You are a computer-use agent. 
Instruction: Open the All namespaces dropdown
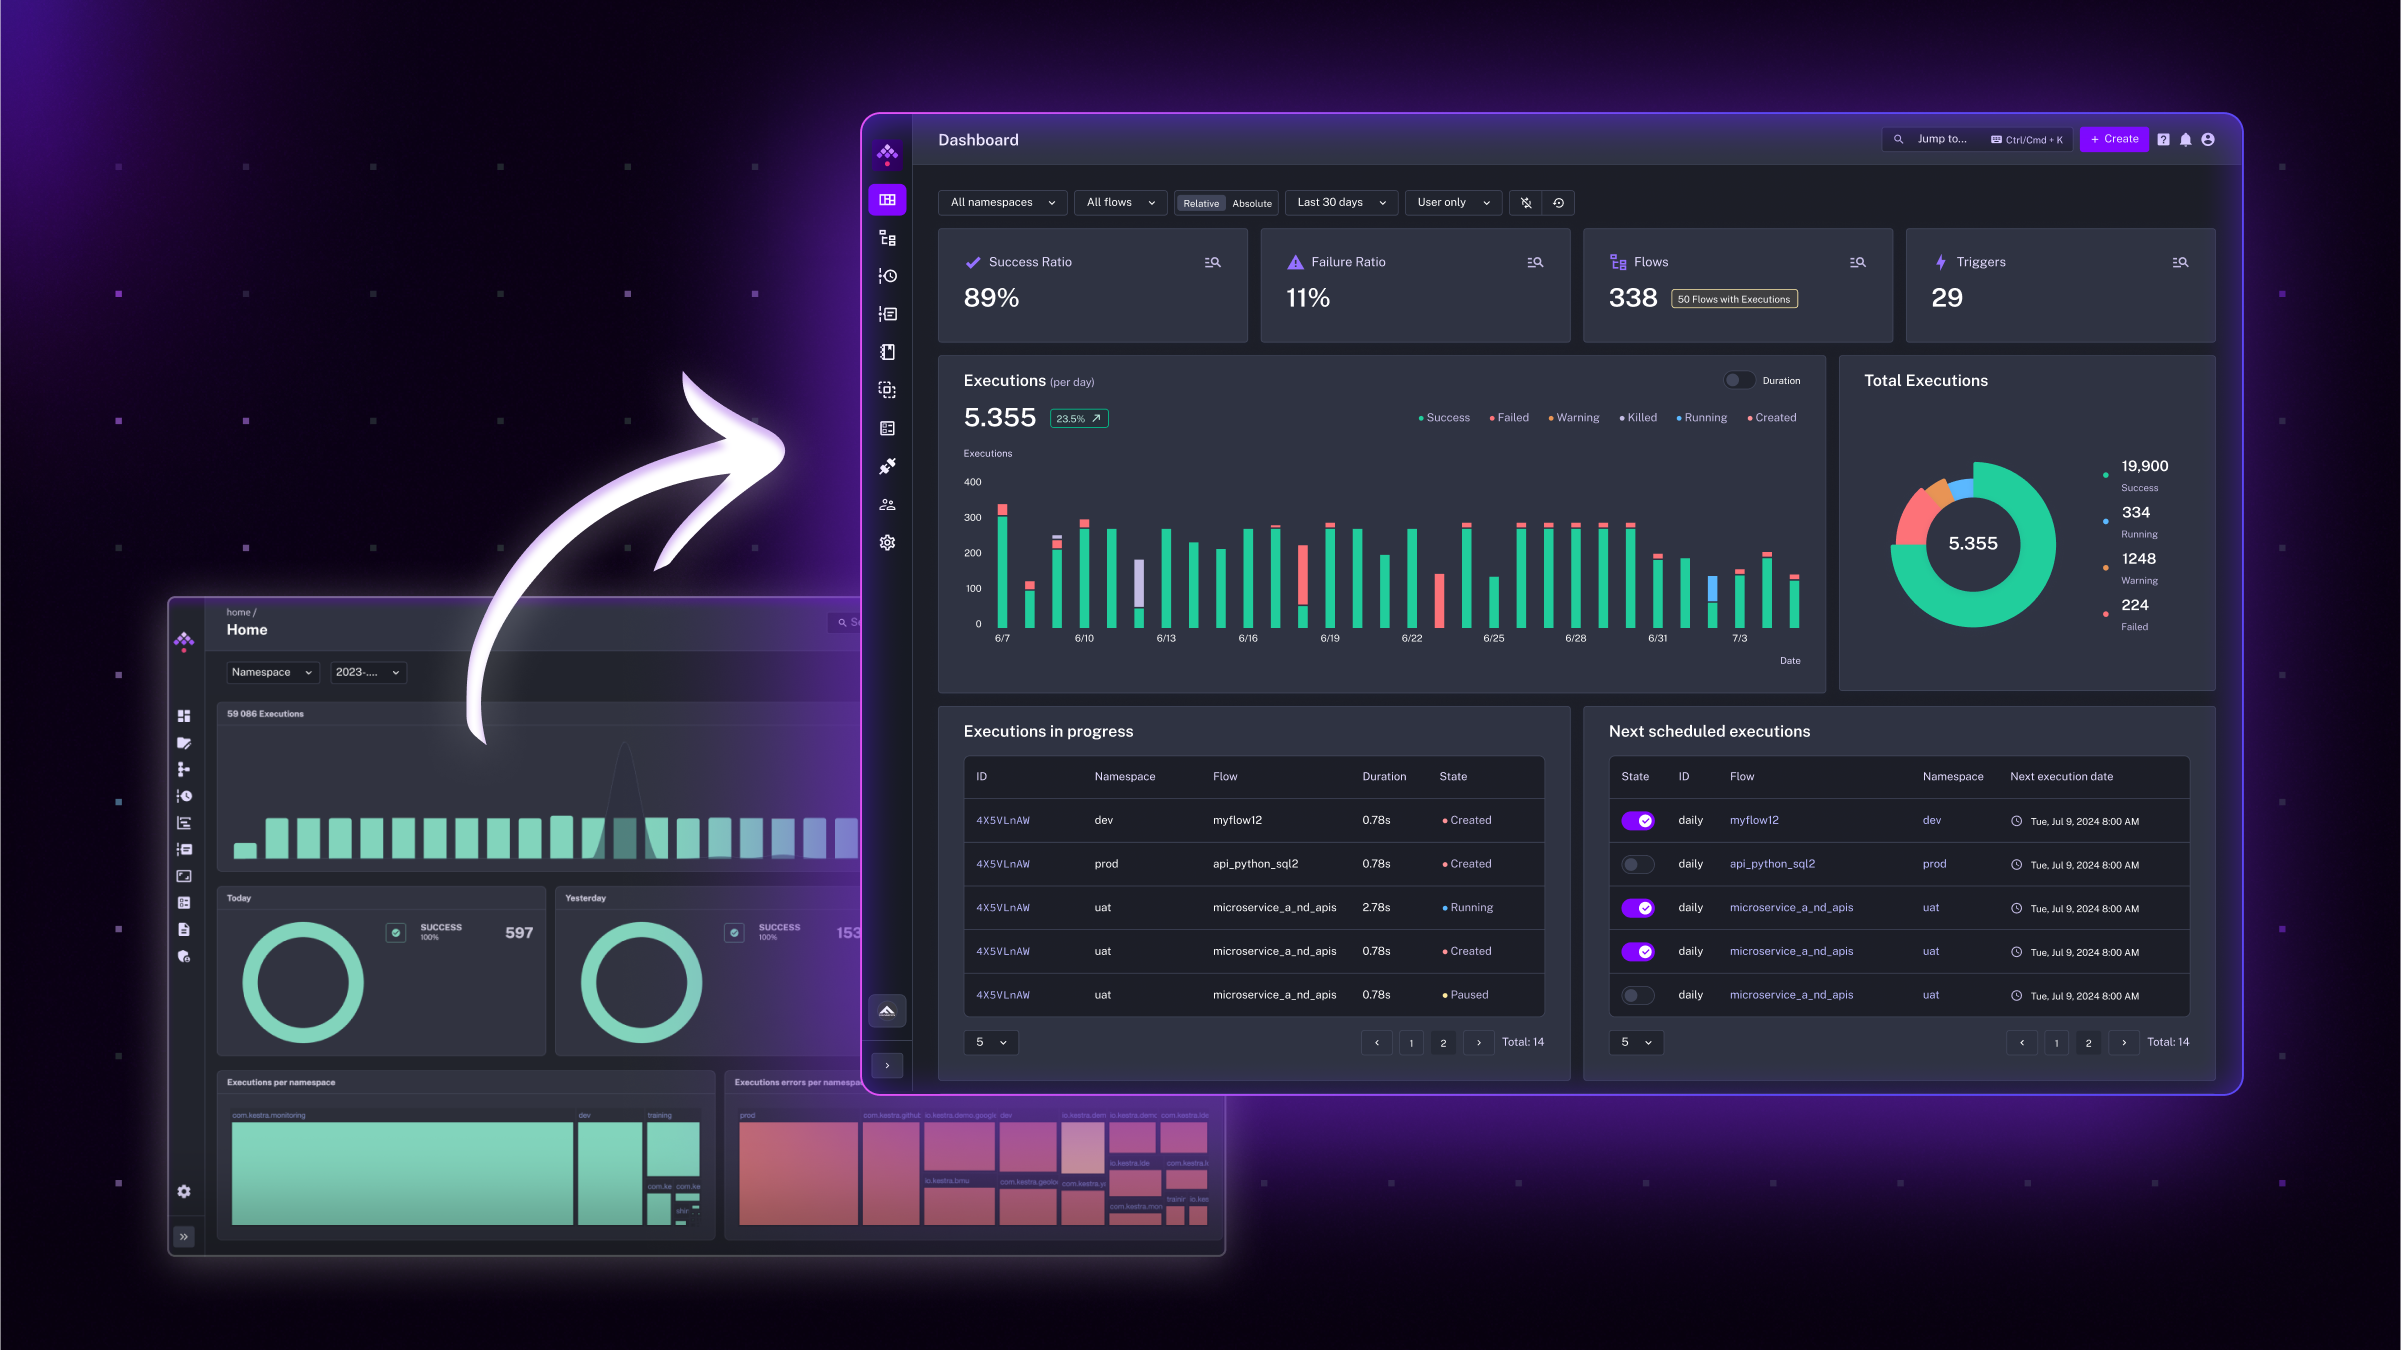pos(1001,202)
